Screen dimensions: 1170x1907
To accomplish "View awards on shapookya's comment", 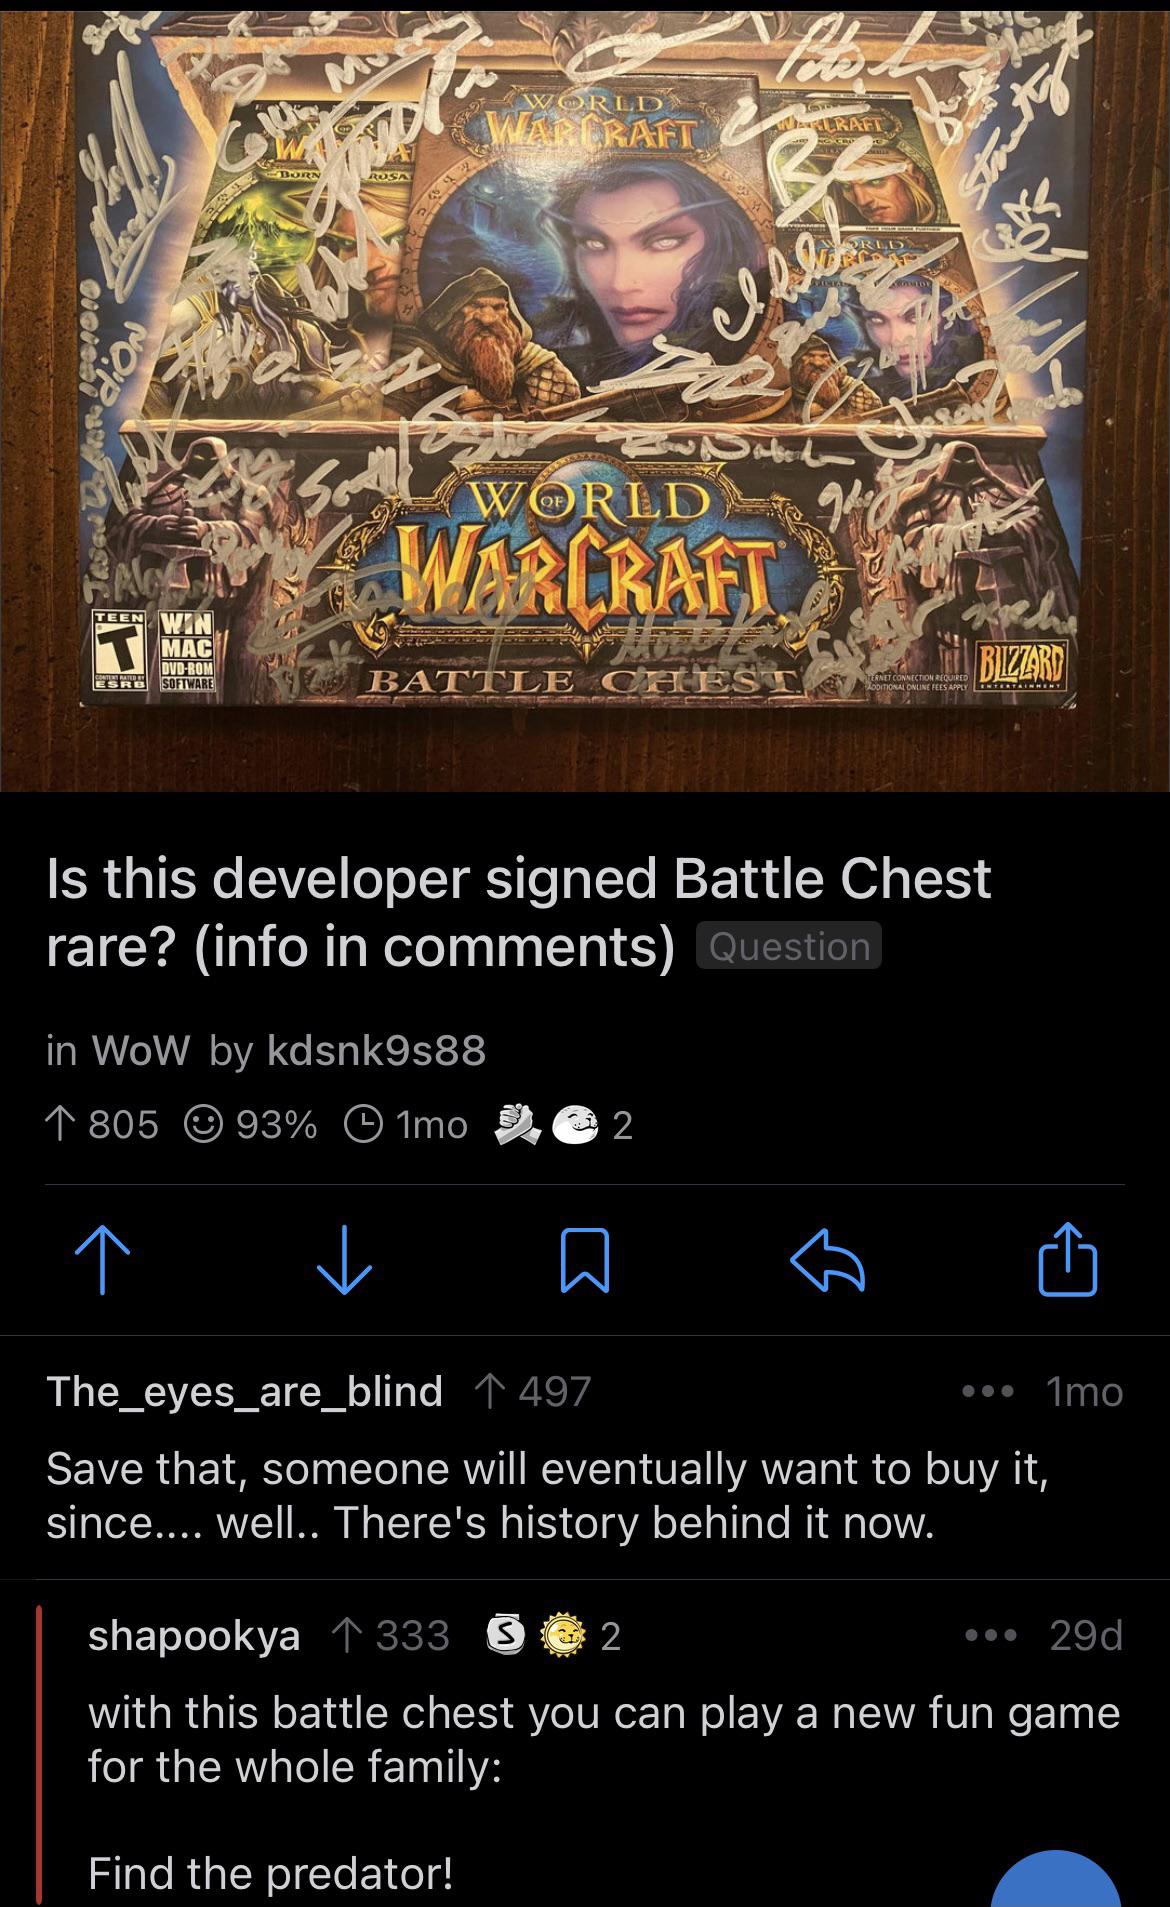I will (553, 1636).
